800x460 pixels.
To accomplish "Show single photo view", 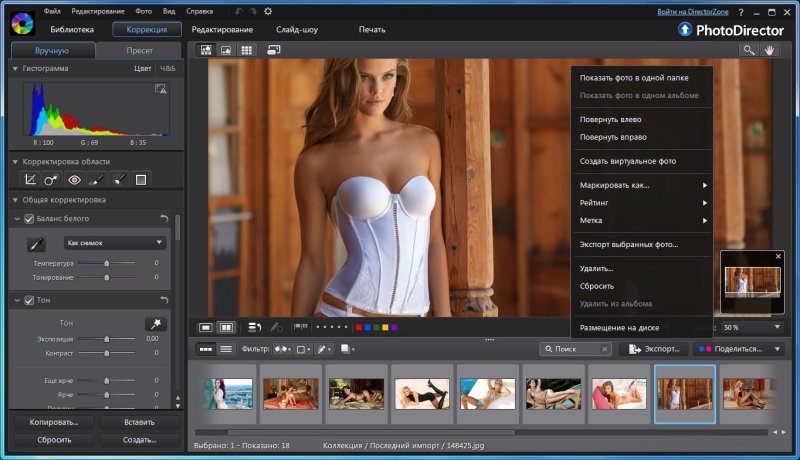I will pos(206,327).
